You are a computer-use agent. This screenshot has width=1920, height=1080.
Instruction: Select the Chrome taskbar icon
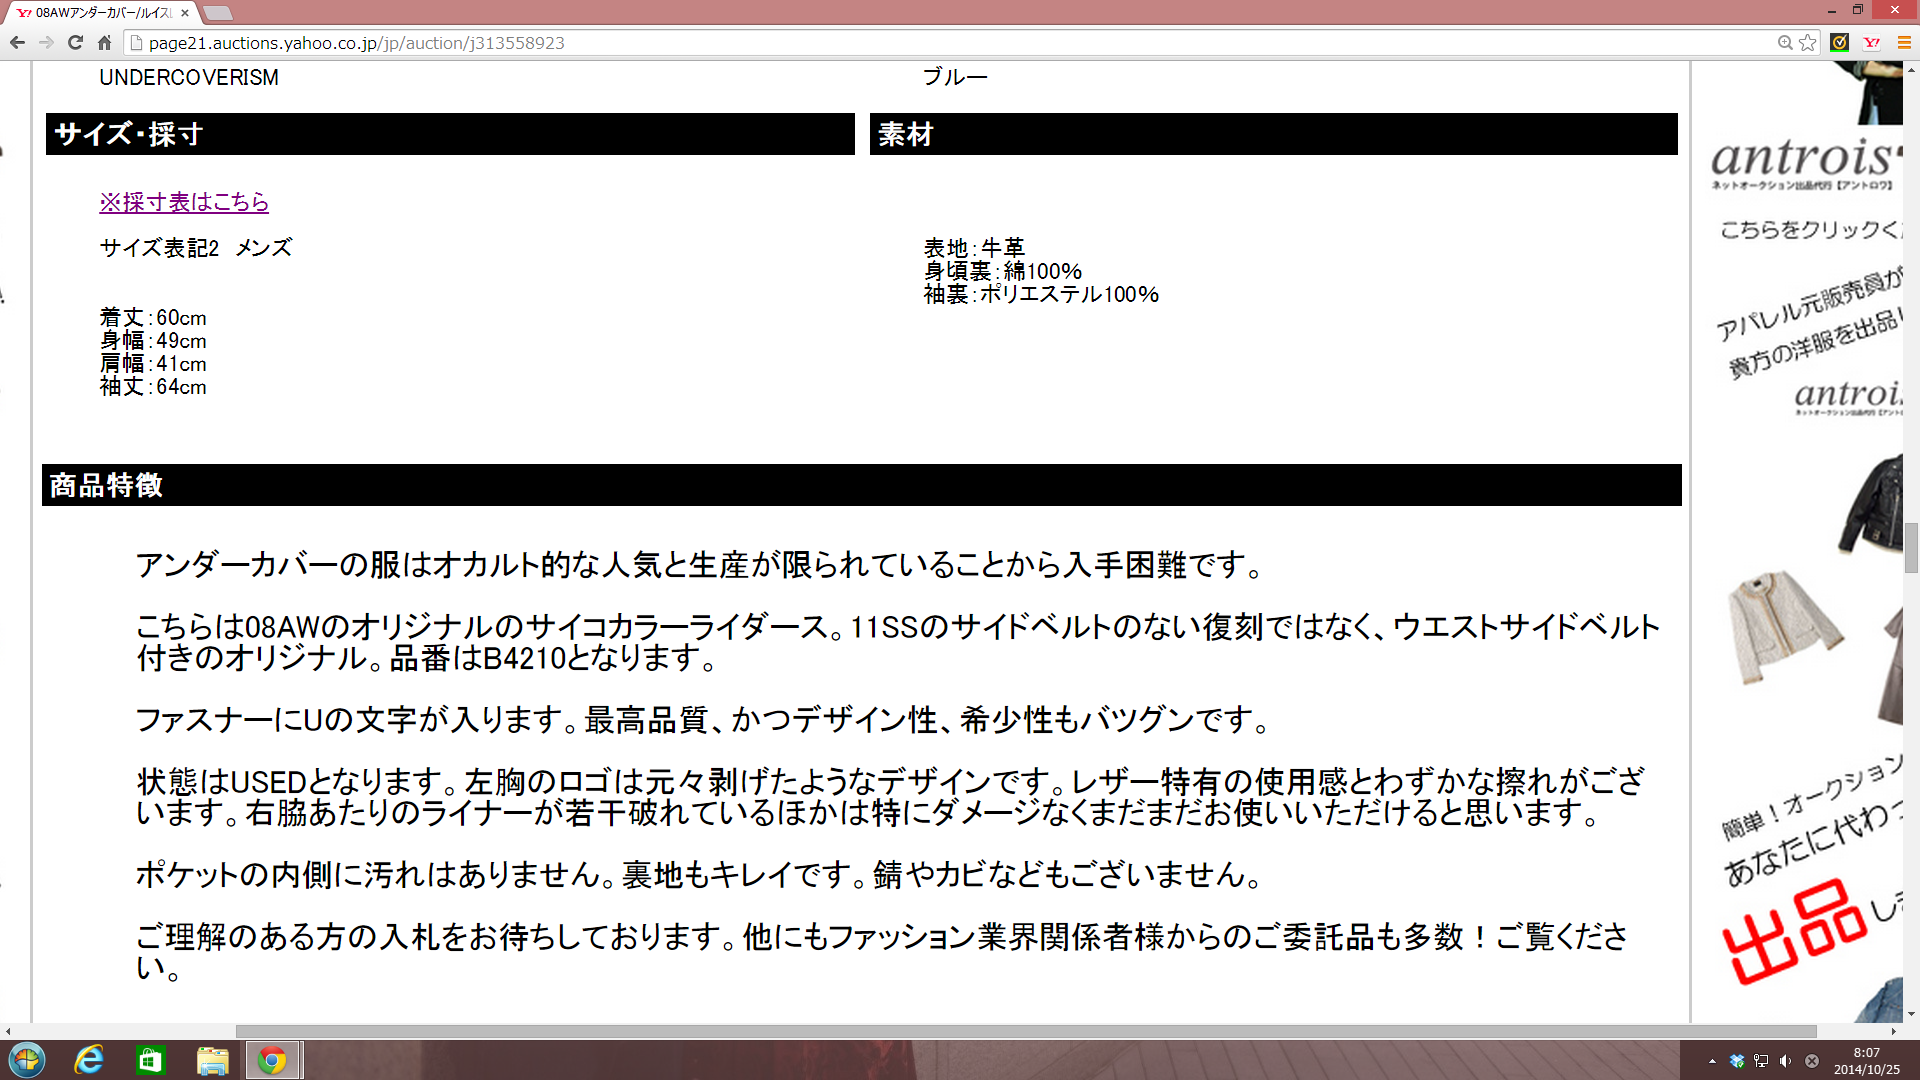point(272,1060)
